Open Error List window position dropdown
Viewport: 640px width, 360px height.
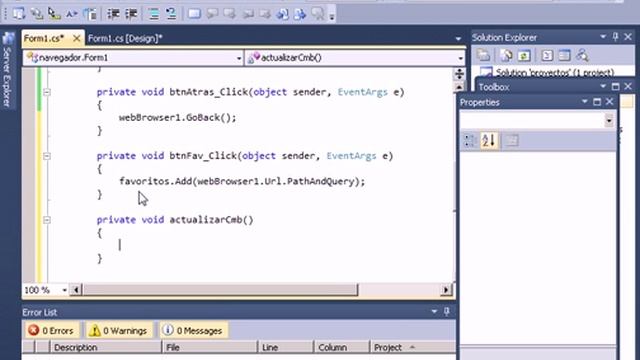click(x=434, y=312)
